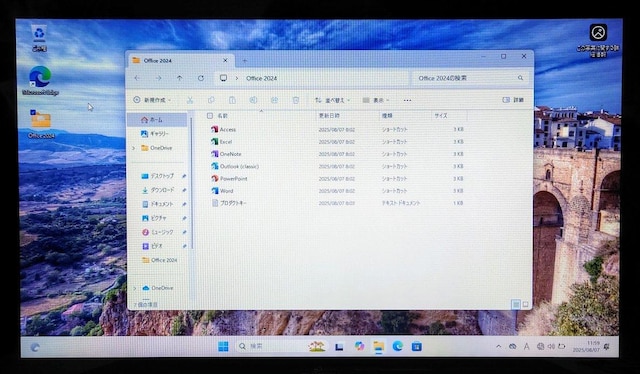Toggle the select-all checkbox in header
The image size is (640, 374).
210,116
